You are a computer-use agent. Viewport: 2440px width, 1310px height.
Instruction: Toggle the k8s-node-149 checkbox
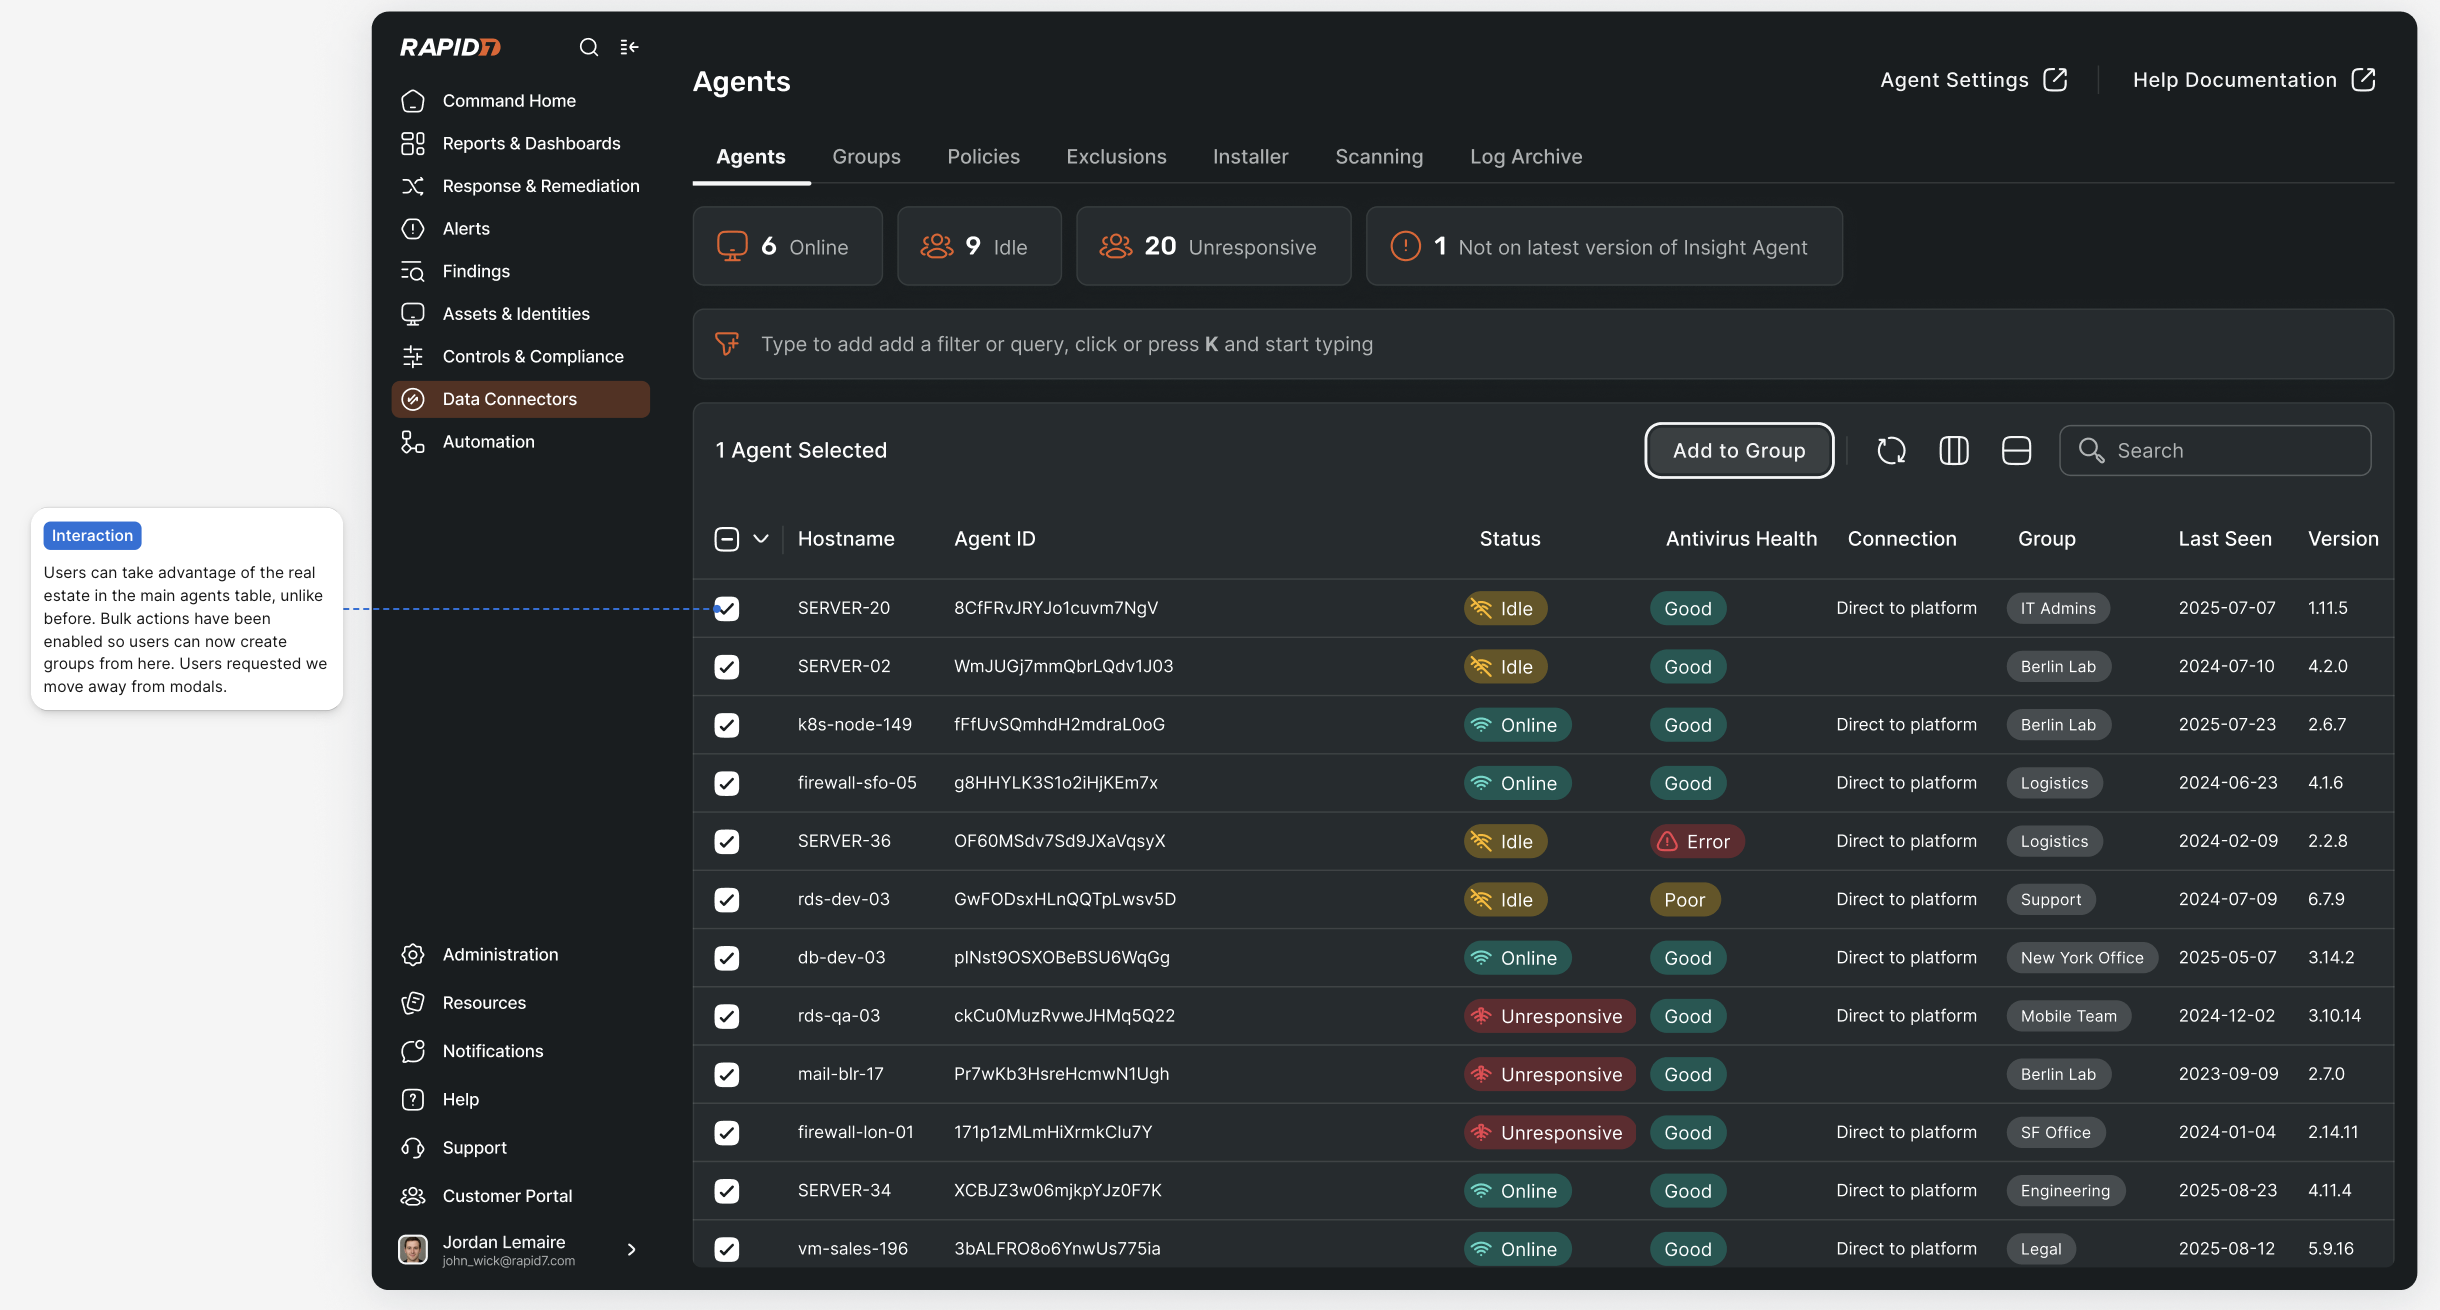(727, 725)
